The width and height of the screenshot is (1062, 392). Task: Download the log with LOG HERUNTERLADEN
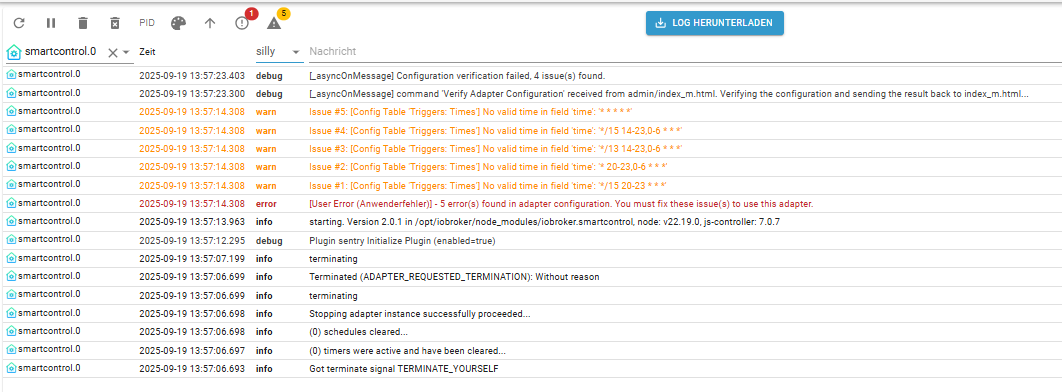click(x=715, y=23)
